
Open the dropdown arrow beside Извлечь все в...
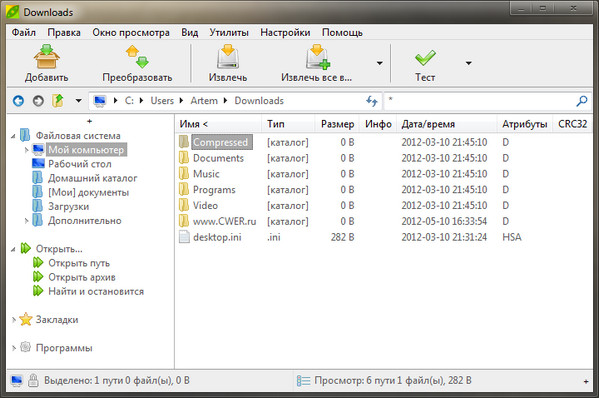click(x=379, y=63)
